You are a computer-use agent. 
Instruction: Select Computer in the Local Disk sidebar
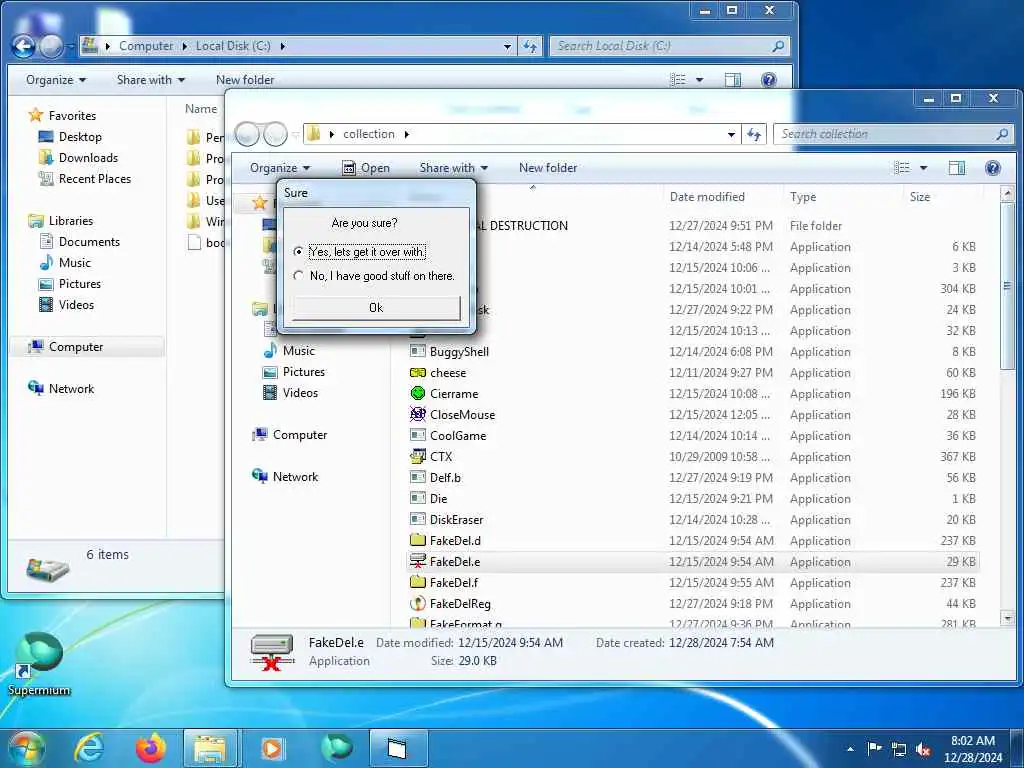(65, 347)
